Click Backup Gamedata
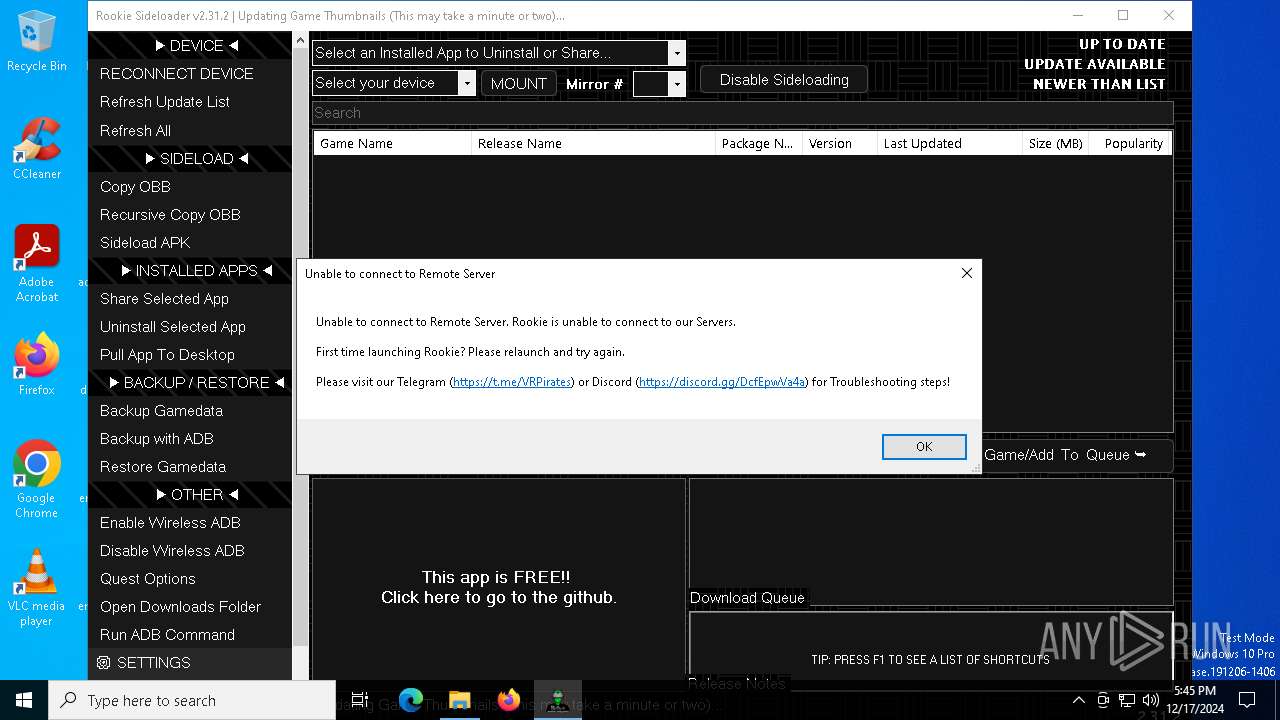Viewport: 1280px width, 720px height. point(190,411)
